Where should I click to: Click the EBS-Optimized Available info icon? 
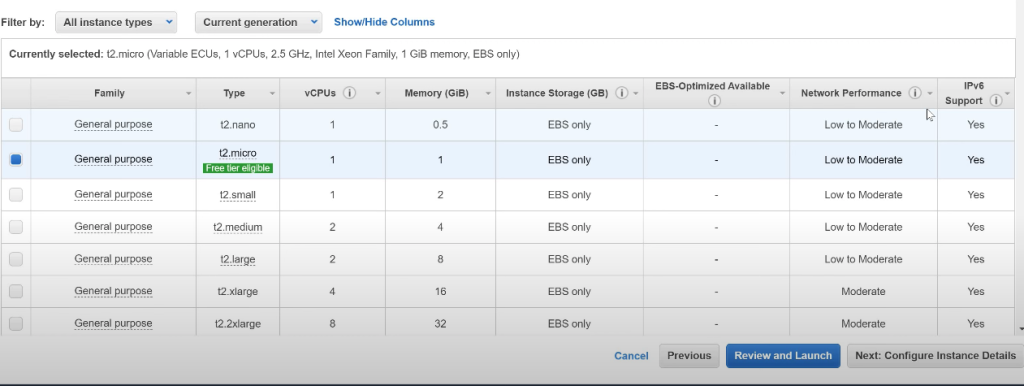coord(714,101)
